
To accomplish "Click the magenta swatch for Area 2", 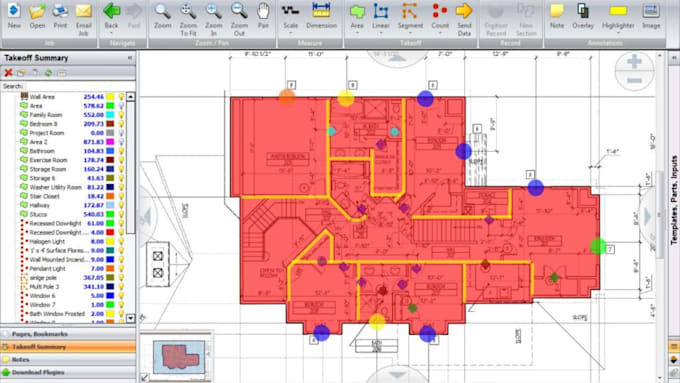I will 111,142.
